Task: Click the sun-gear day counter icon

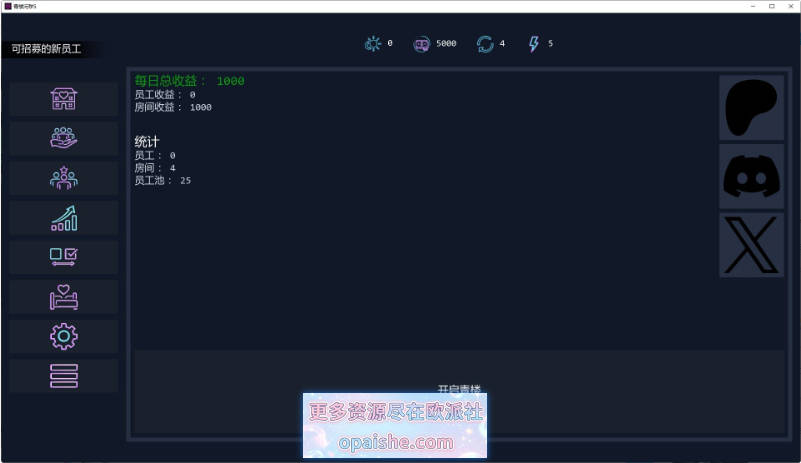Action: 372,44
